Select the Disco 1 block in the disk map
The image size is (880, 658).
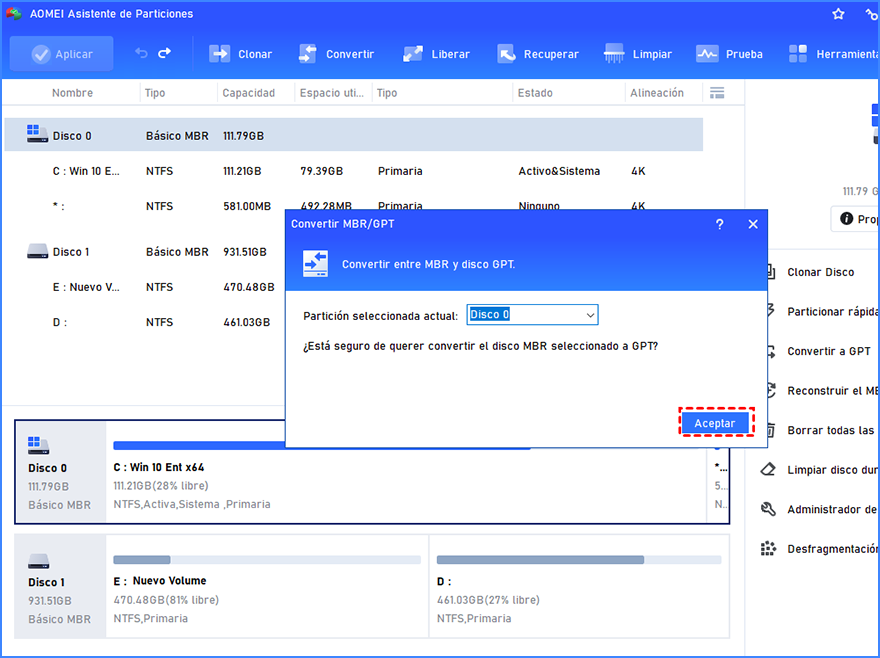61,586
